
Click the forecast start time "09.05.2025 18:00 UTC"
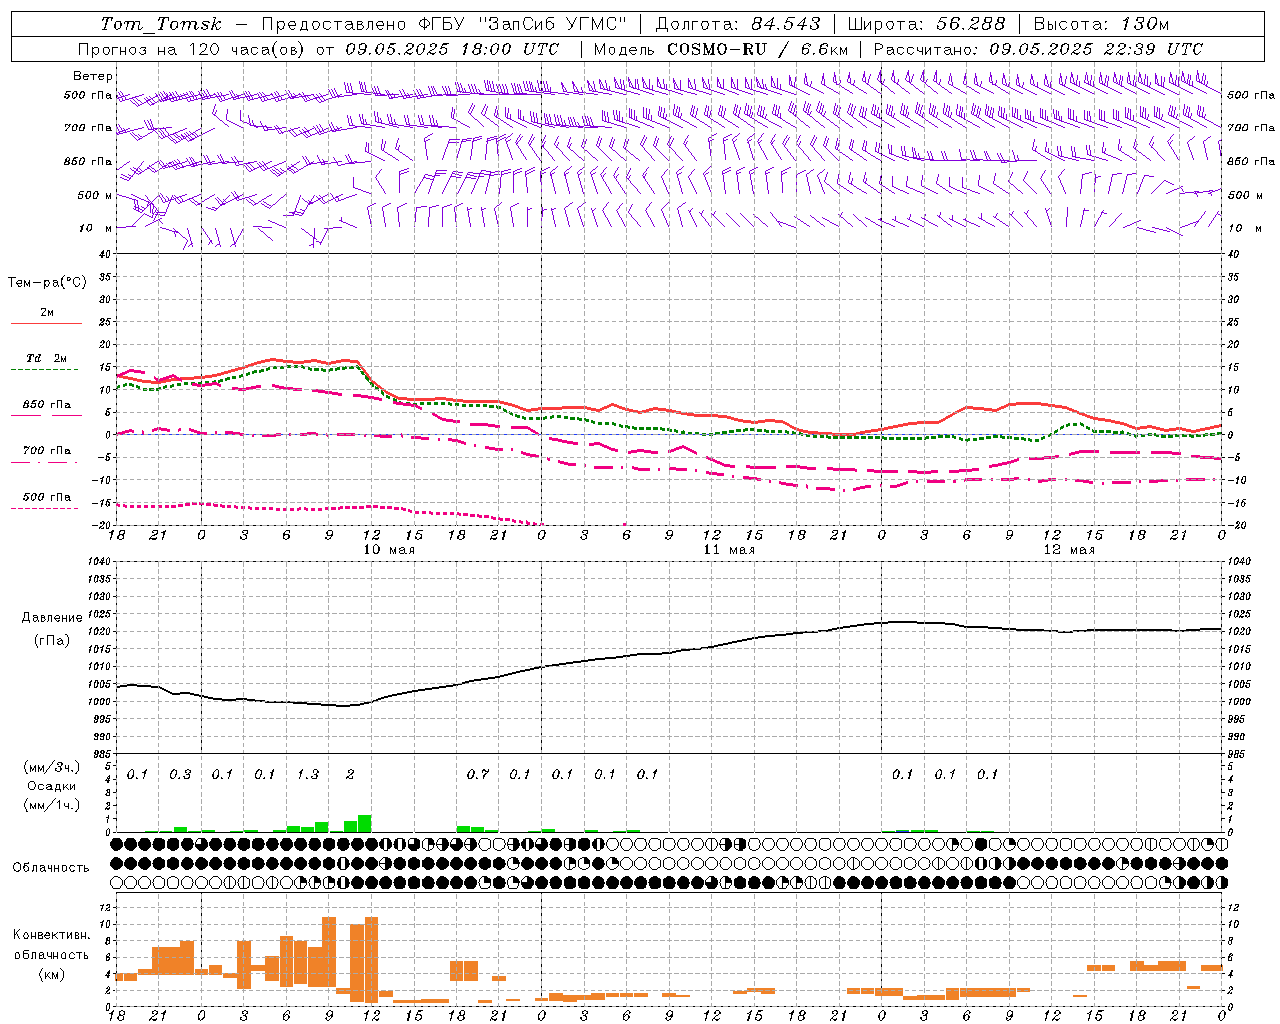point(452,49)
